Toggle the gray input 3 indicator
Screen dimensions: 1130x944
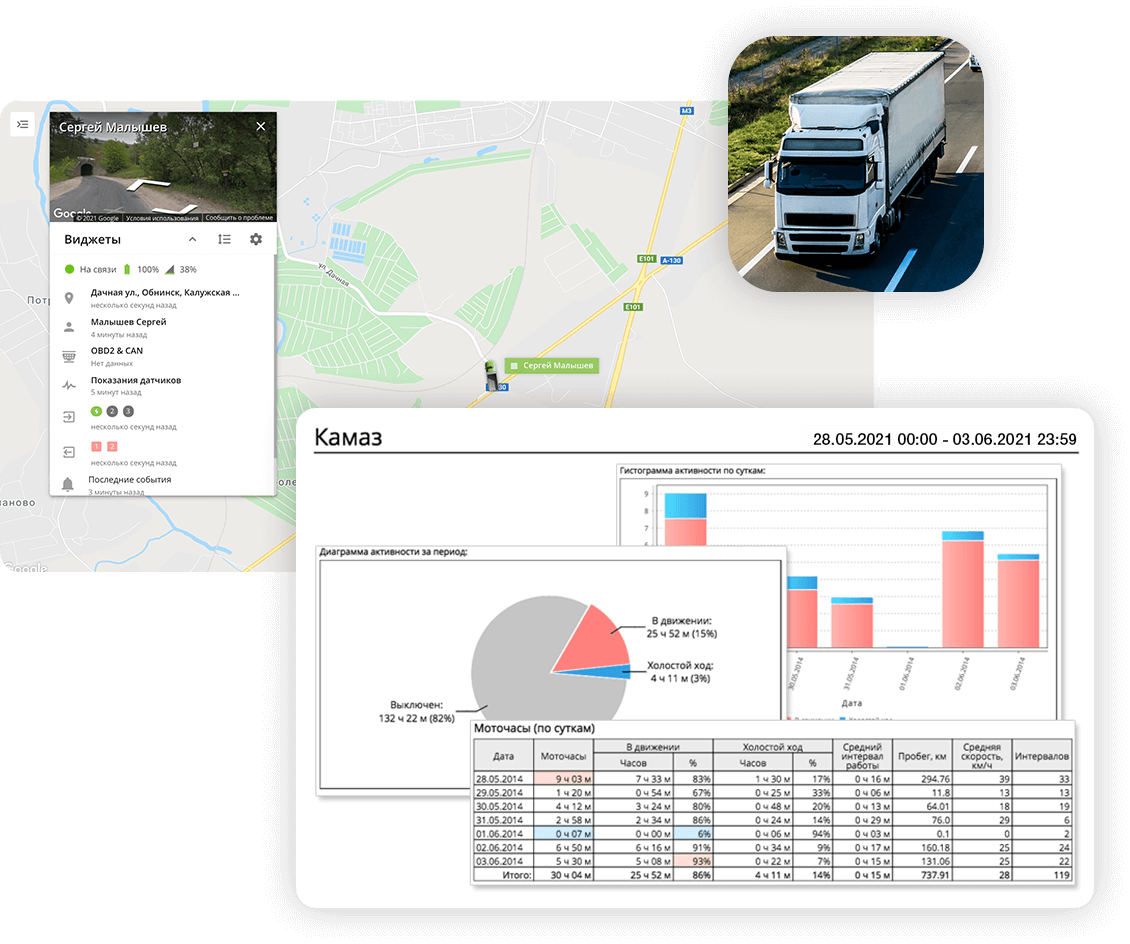pyautogui.click(x=128, y=411)
